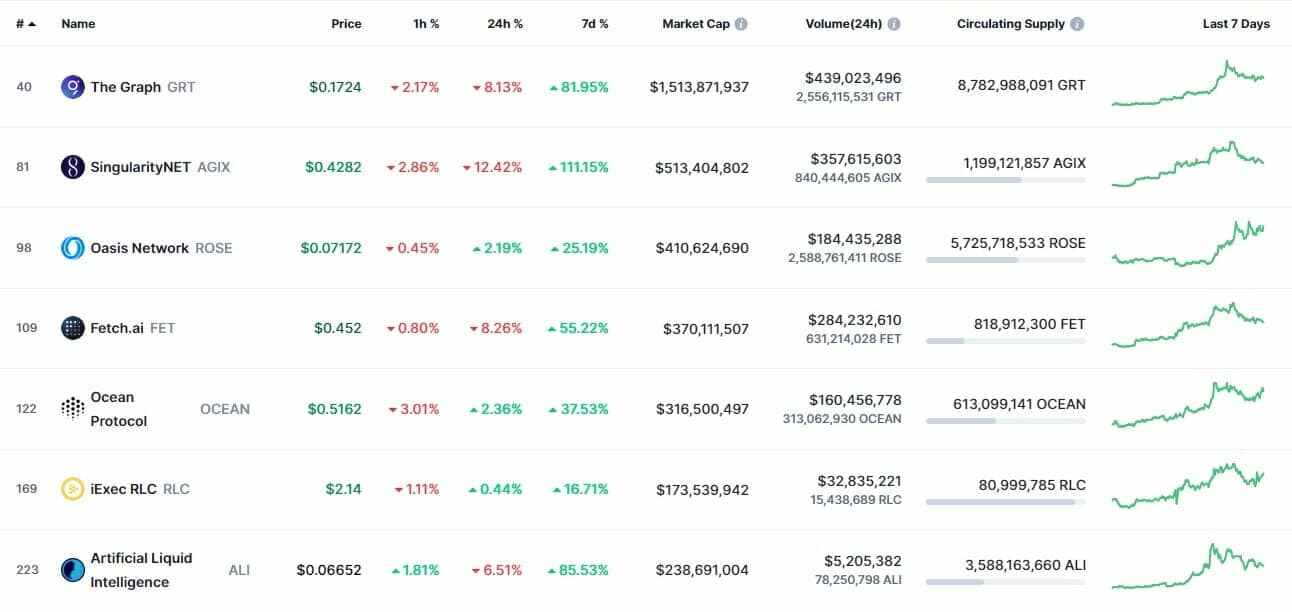Click The Graph coin logo icon
The height and width of the screenshot is (612, 1292).
pyautogui.click(x=72, y=87)
